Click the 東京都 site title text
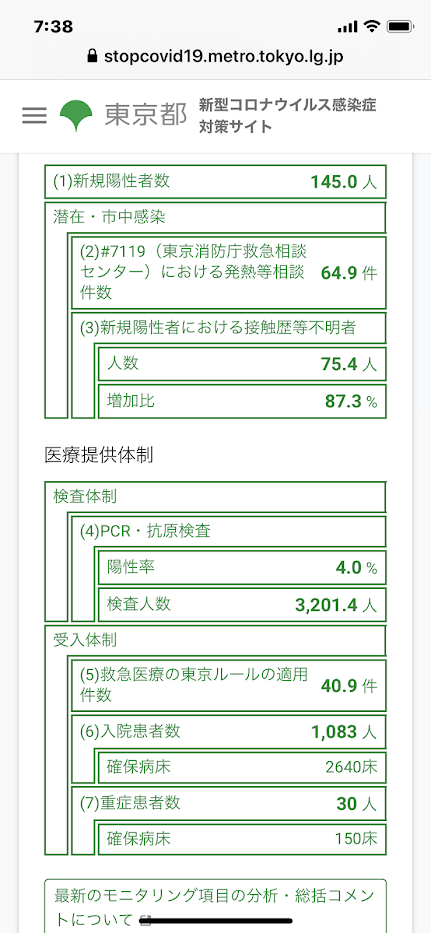The width and height of the screenshot is (431, 933). tap(145, 116)
